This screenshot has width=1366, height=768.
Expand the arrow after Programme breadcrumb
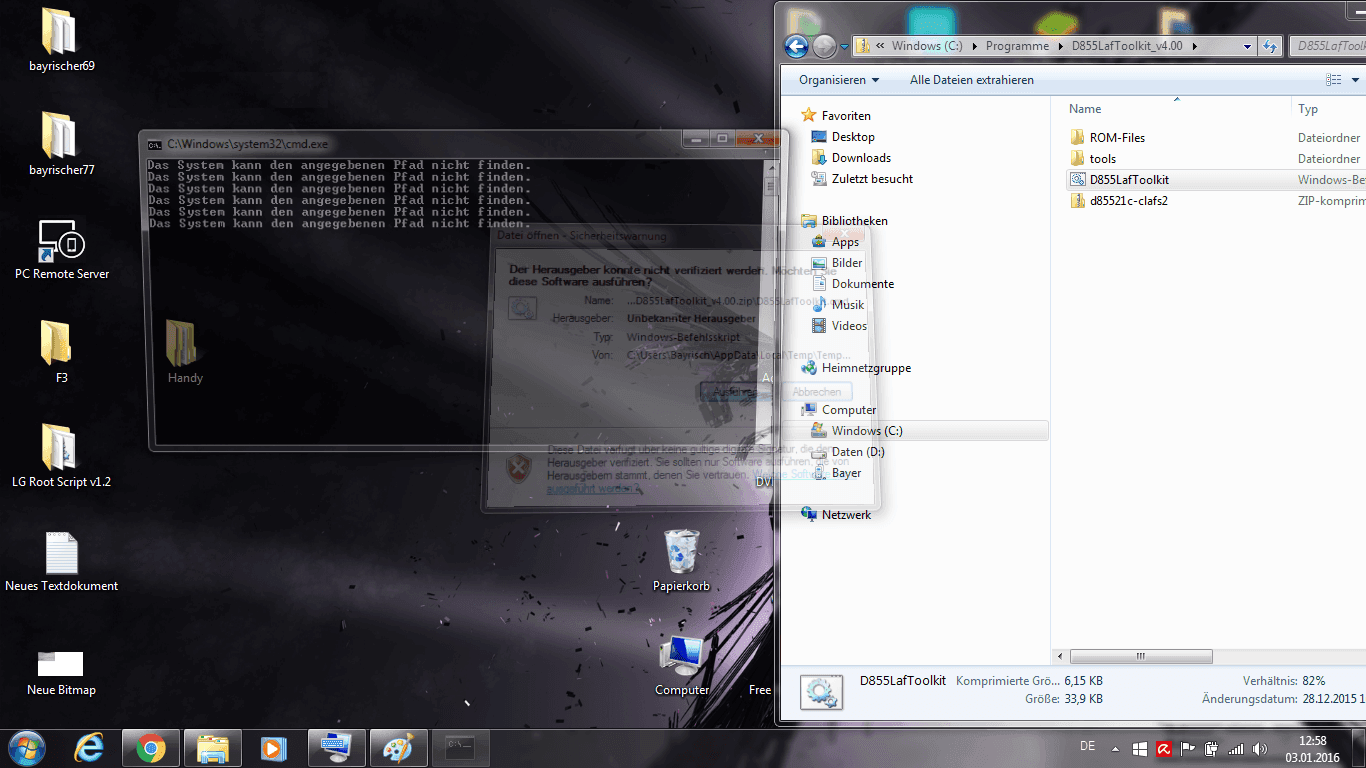[x=1059, y=46]
